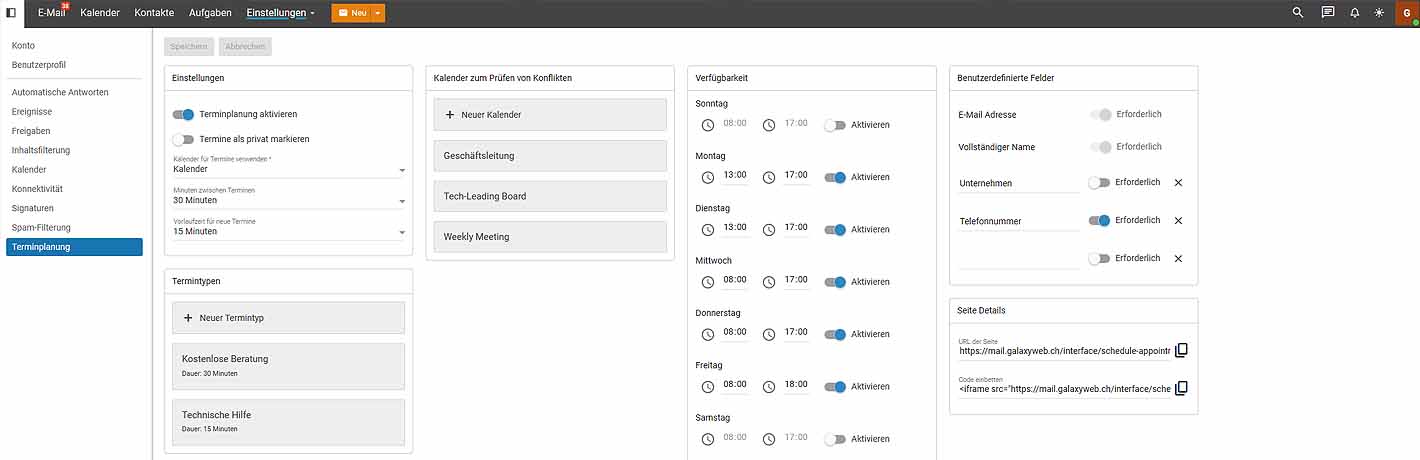Image resolution: width=1420 pixels, height=460 pixels.
Task: Expand Minuten zwischen Terminen dropdown
Action: point(288,200)
